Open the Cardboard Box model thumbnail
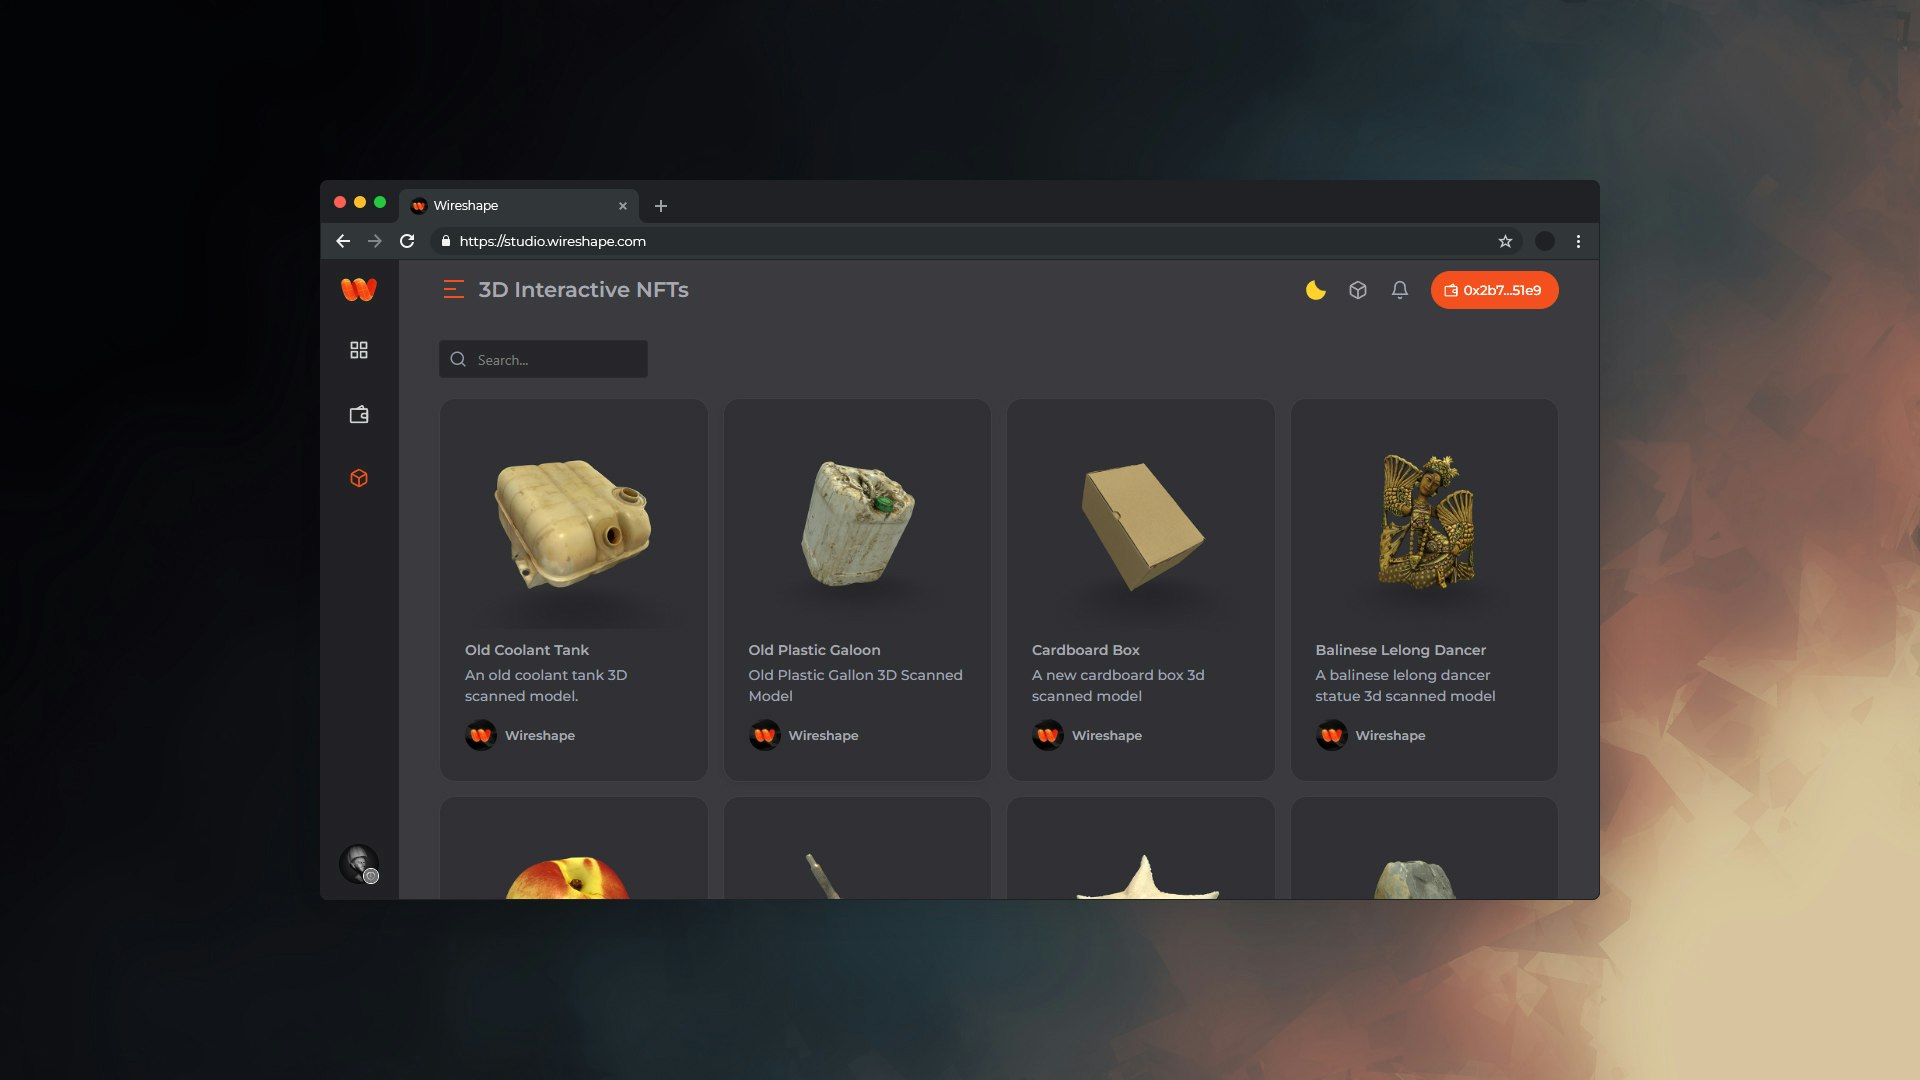The image size is (1920, 1080). (x=1142, y=525)
